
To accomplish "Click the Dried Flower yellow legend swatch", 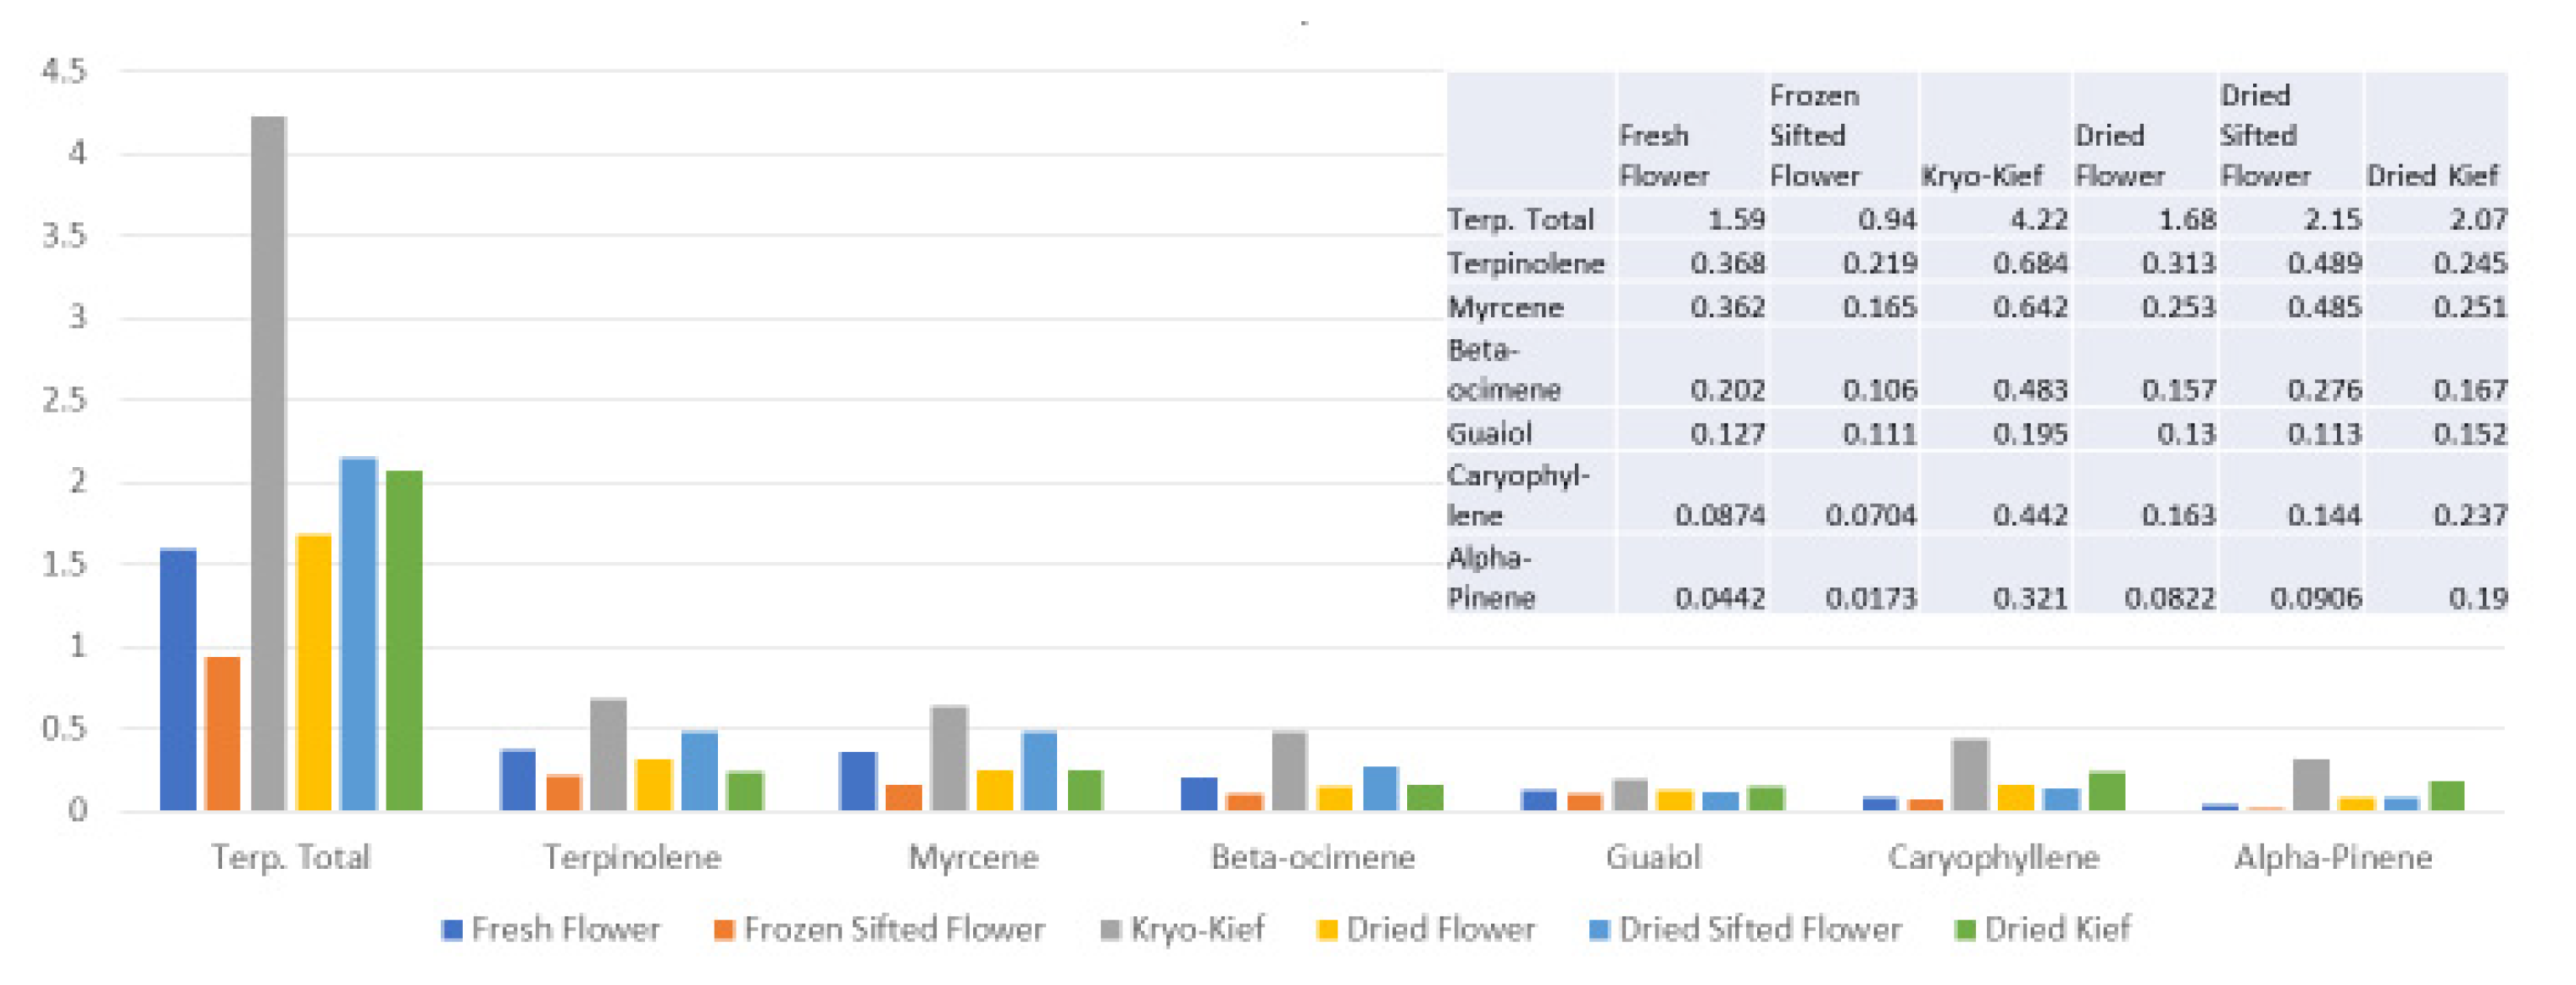I will pyautogui.click(x=1327, y=930).
